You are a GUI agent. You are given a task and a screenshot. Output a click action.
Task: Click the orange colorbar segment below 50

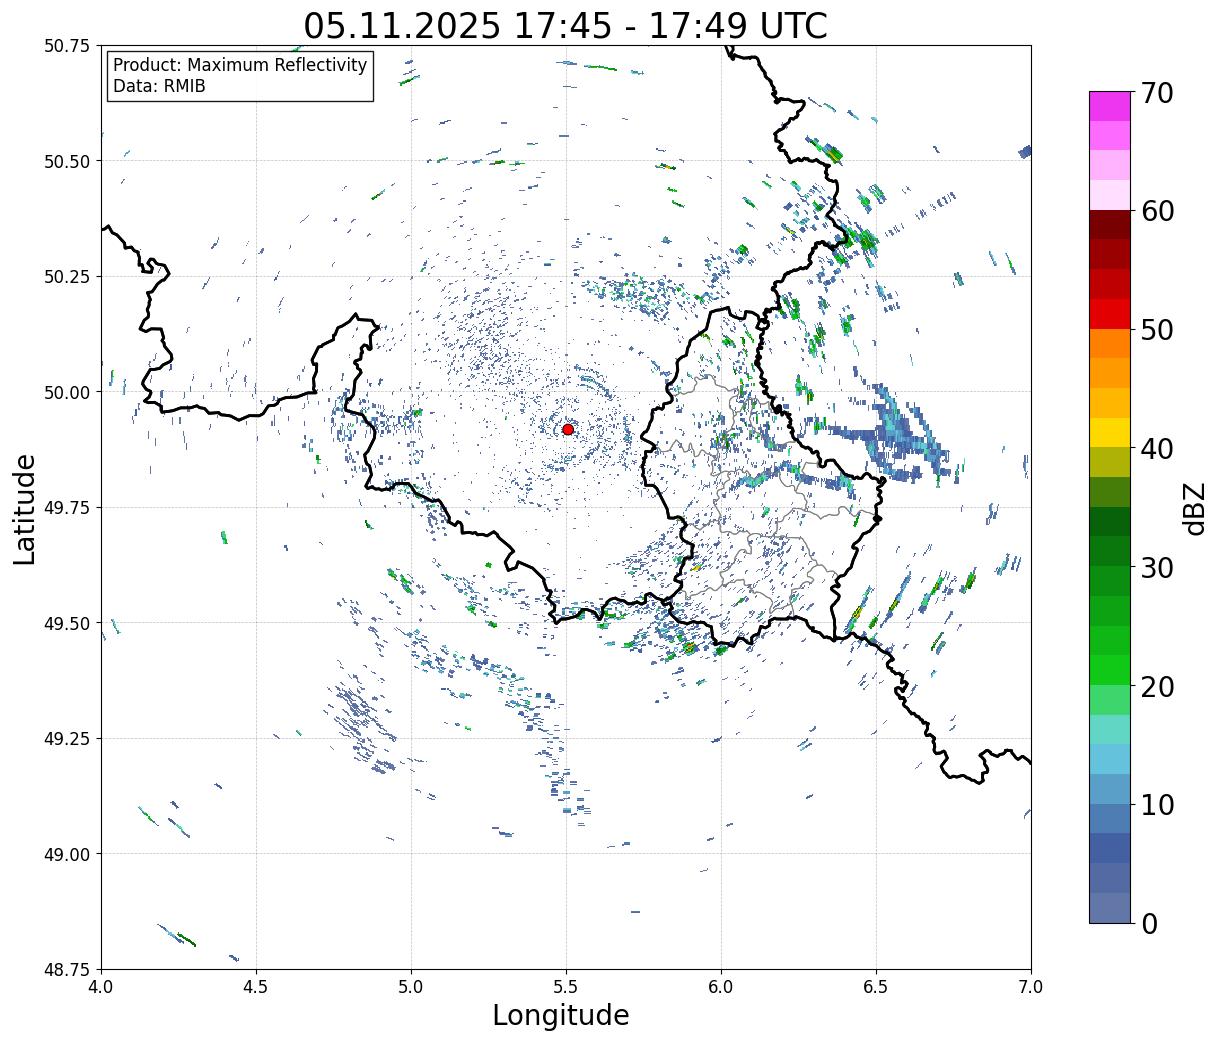point(1110,343)
